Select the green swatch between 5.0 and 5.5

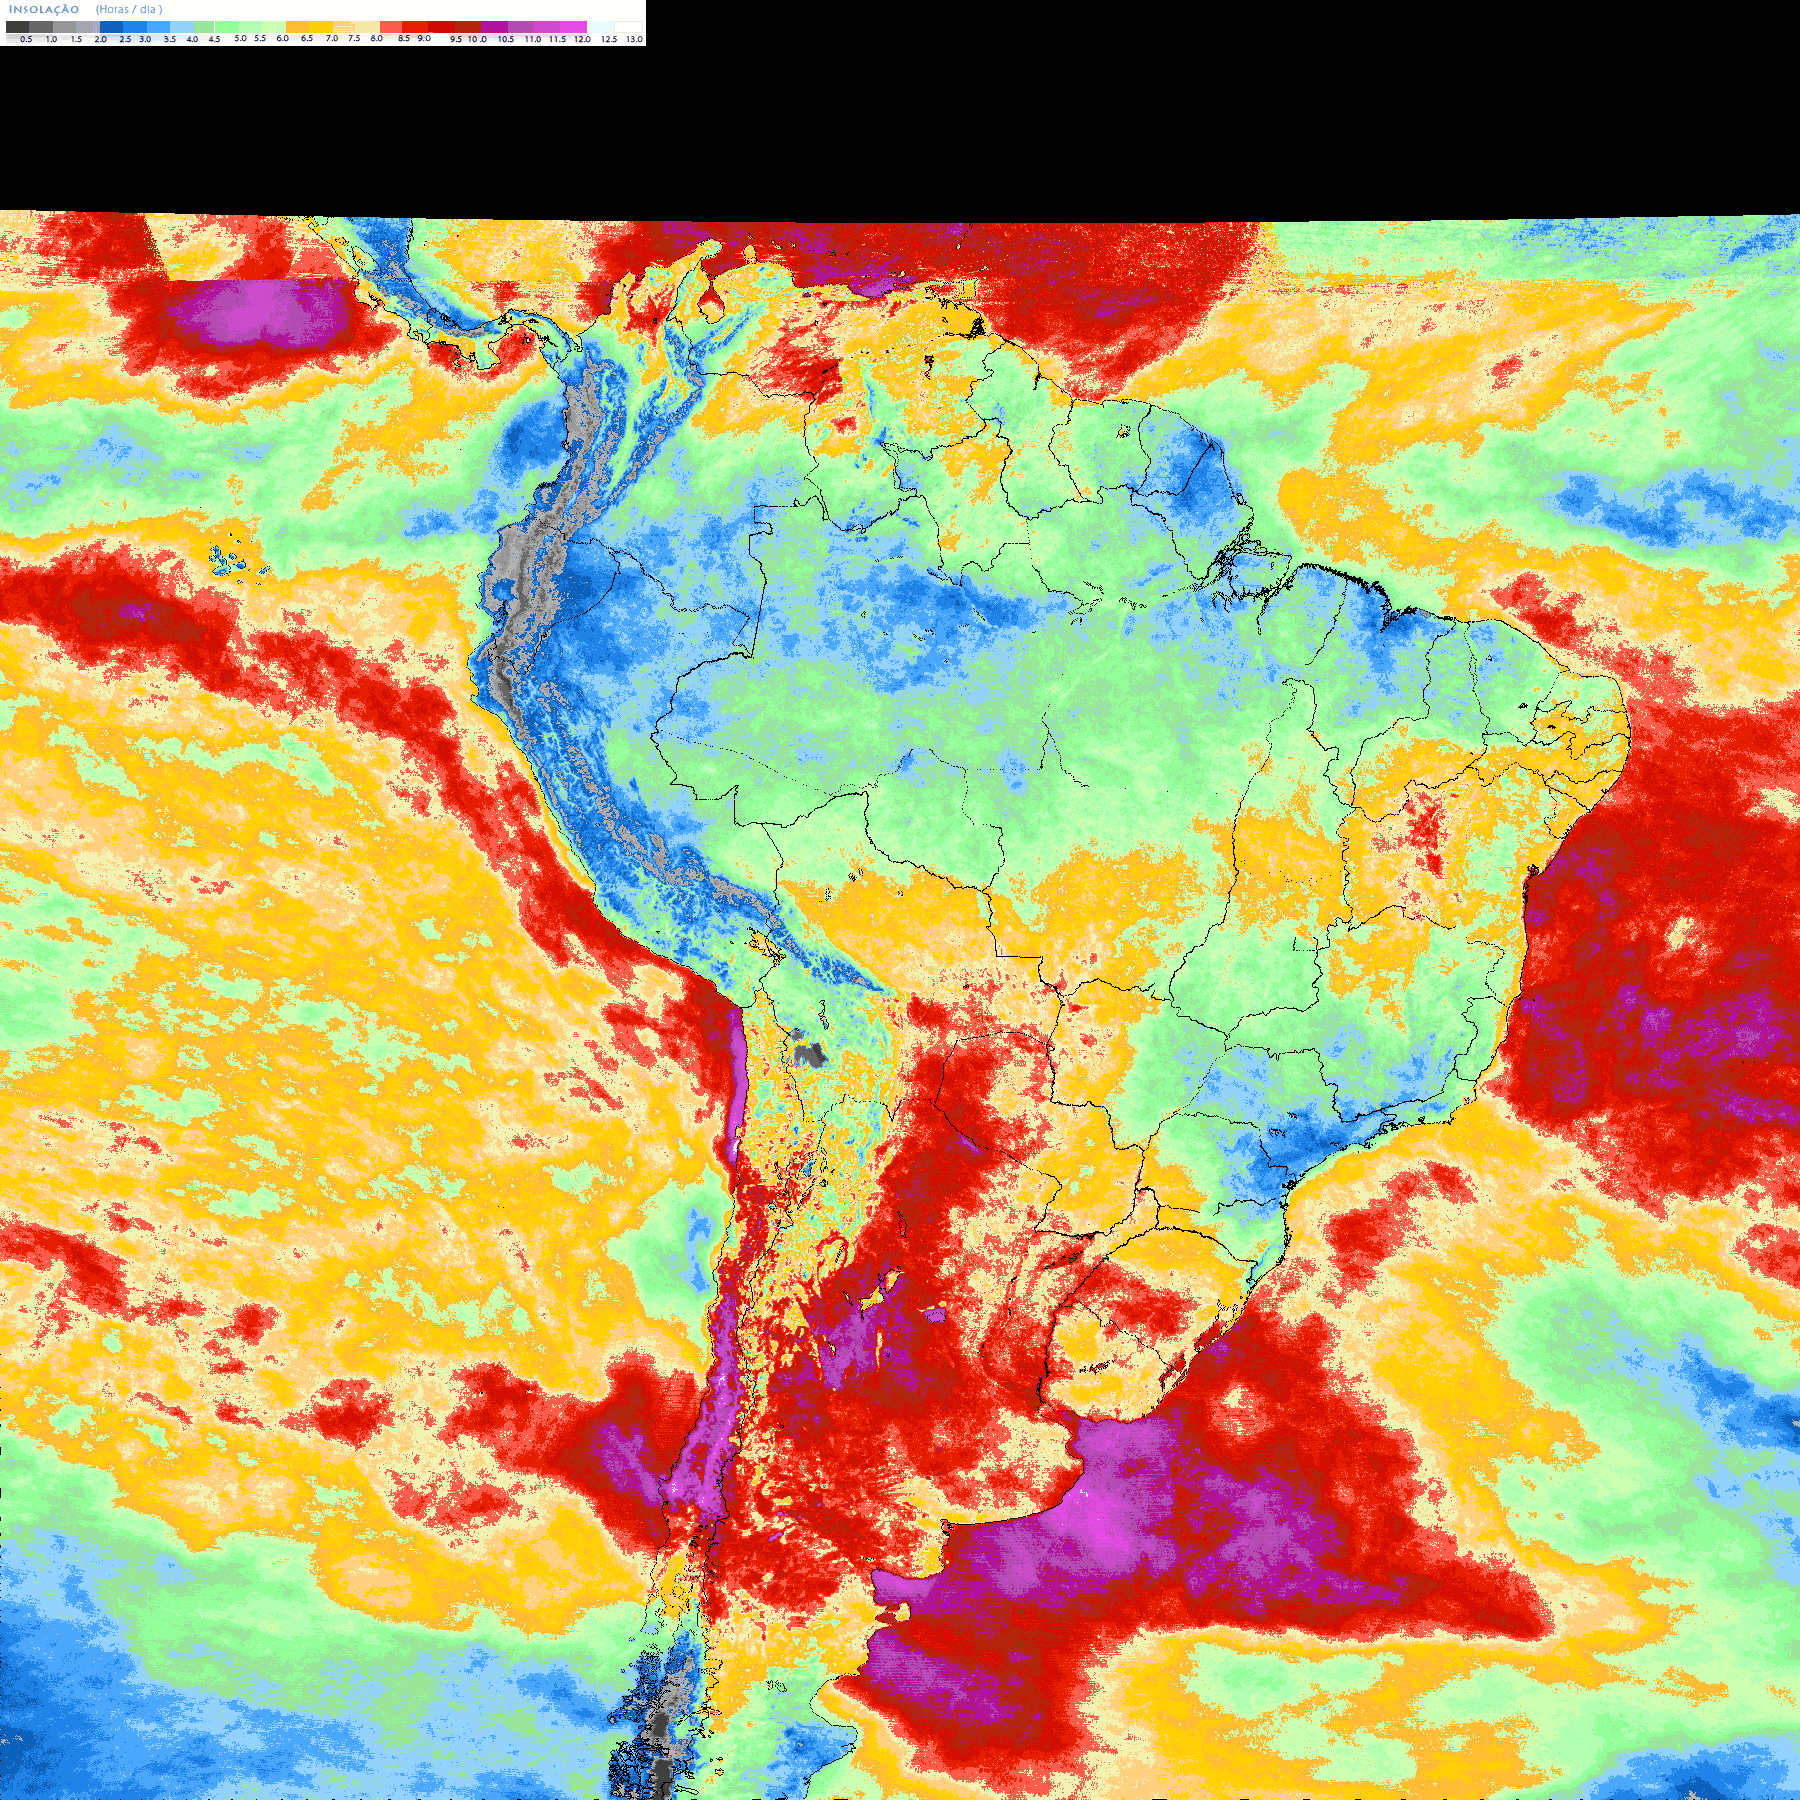pos(250,27)
